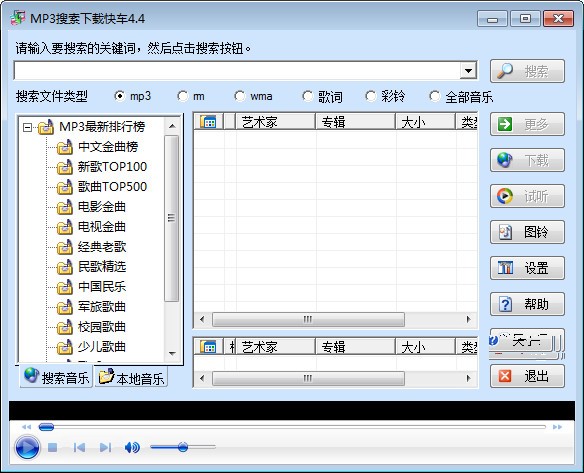Sort upper results by 艺术家 column

point(276,122)
